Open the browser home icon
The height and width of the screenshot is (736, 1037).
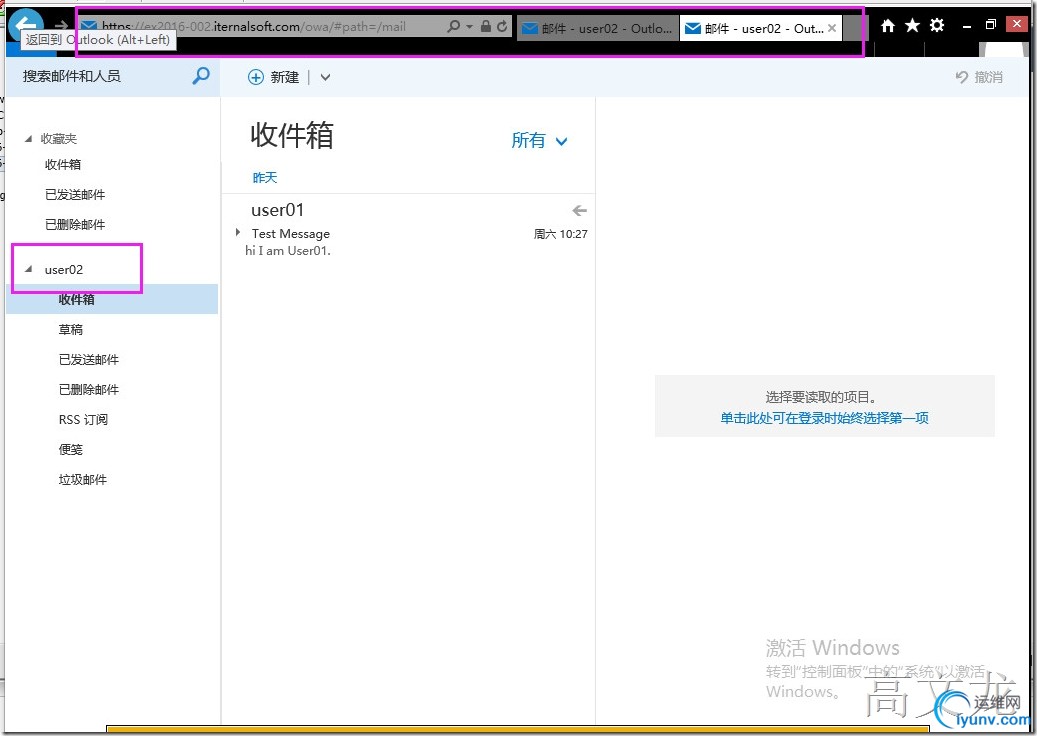coord(888,26)
